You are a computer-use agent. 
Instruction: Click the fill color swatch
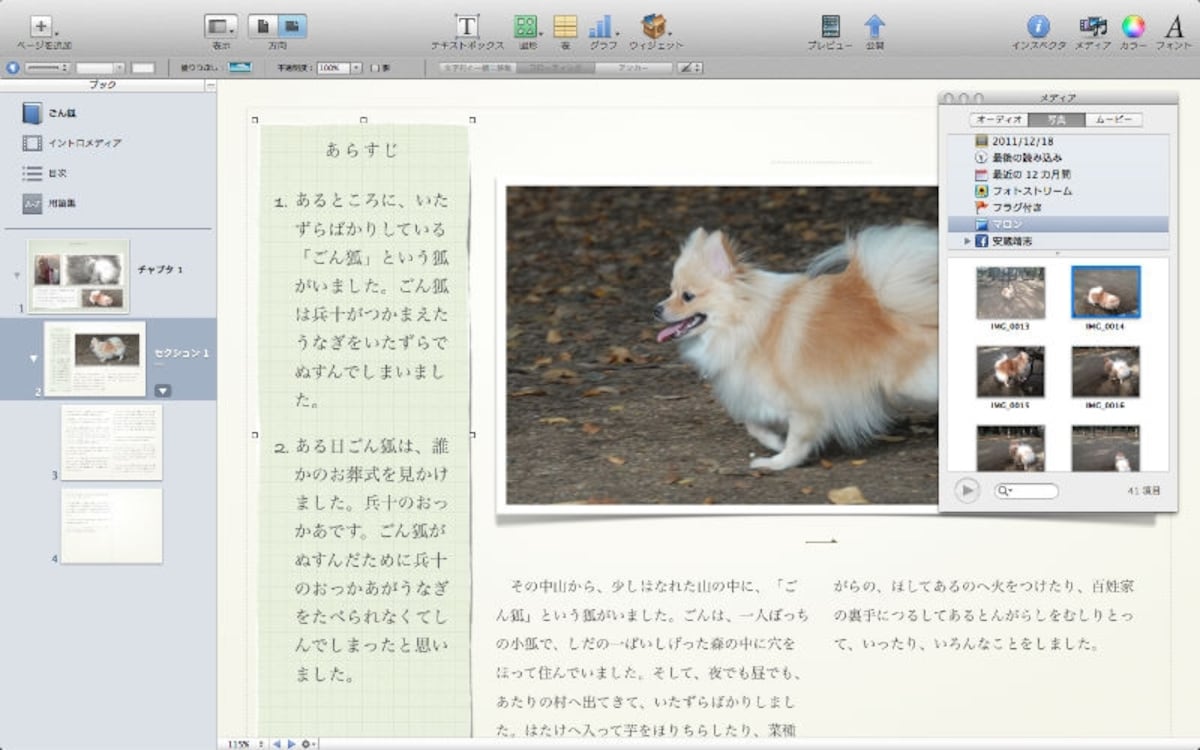click(x=240, y=68)
